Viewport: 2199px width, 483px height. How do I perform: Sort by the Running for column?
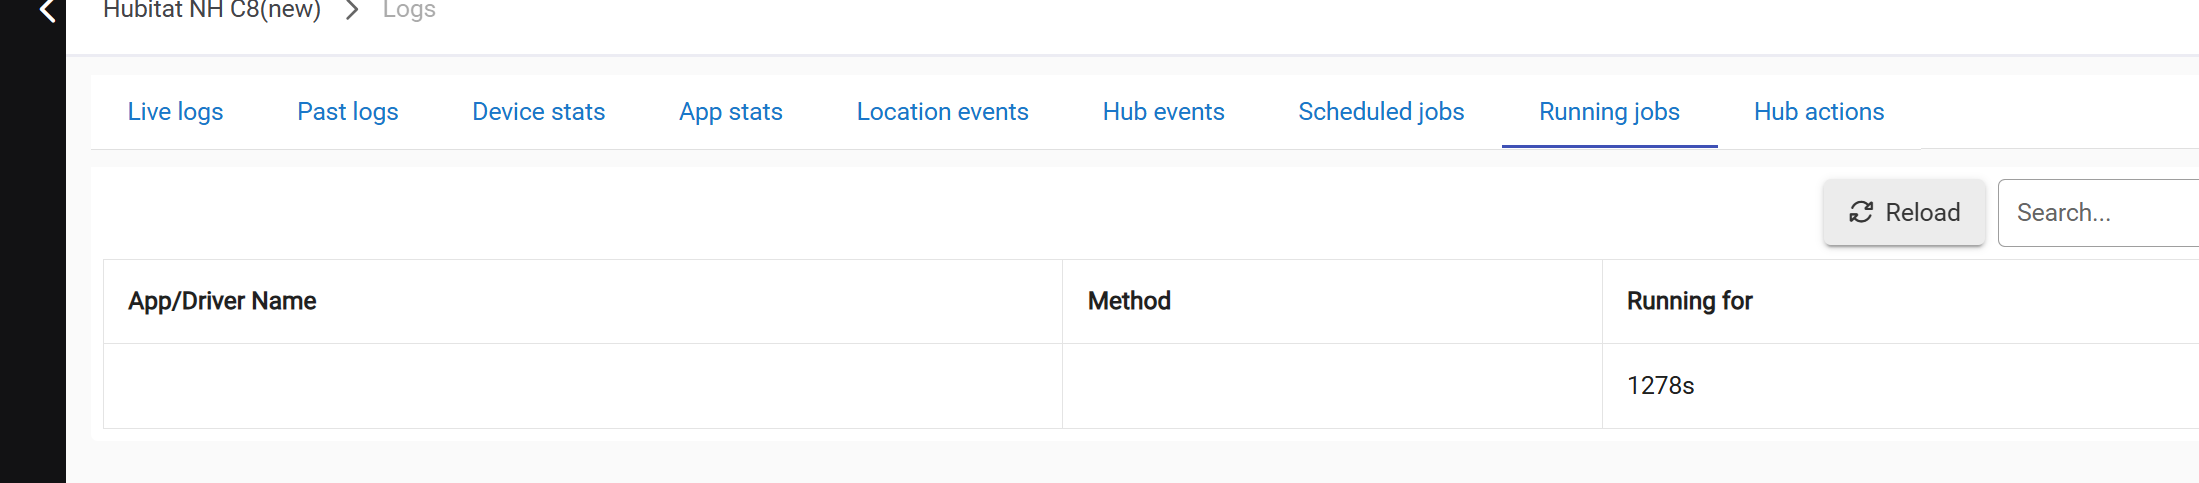[x=1689, y=301]
